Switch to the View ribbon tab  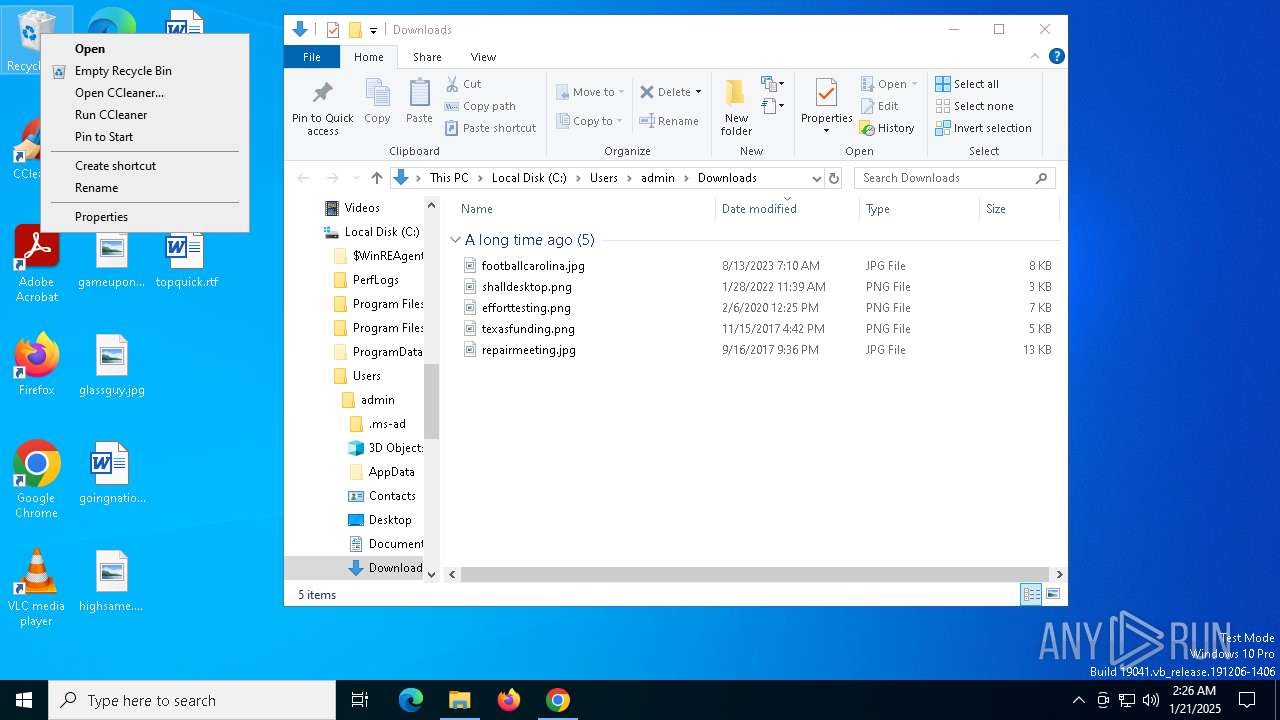(483, 57)
